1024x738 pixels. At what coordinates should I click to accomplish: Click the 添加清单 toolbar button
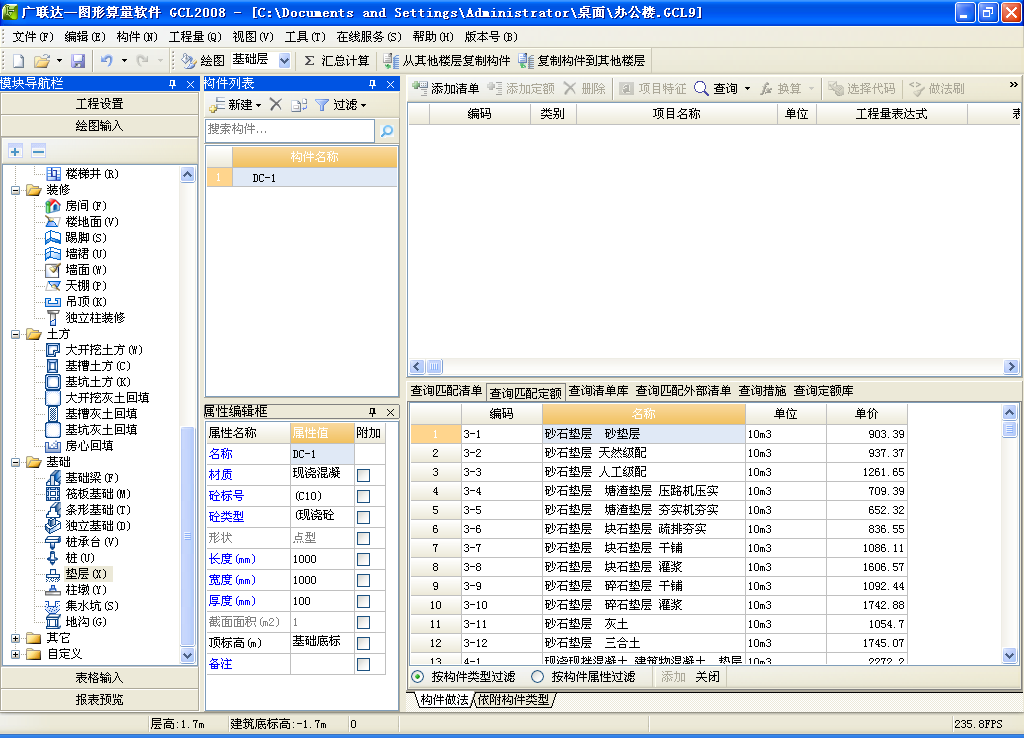pyautogui.click(x=446, y=89)
